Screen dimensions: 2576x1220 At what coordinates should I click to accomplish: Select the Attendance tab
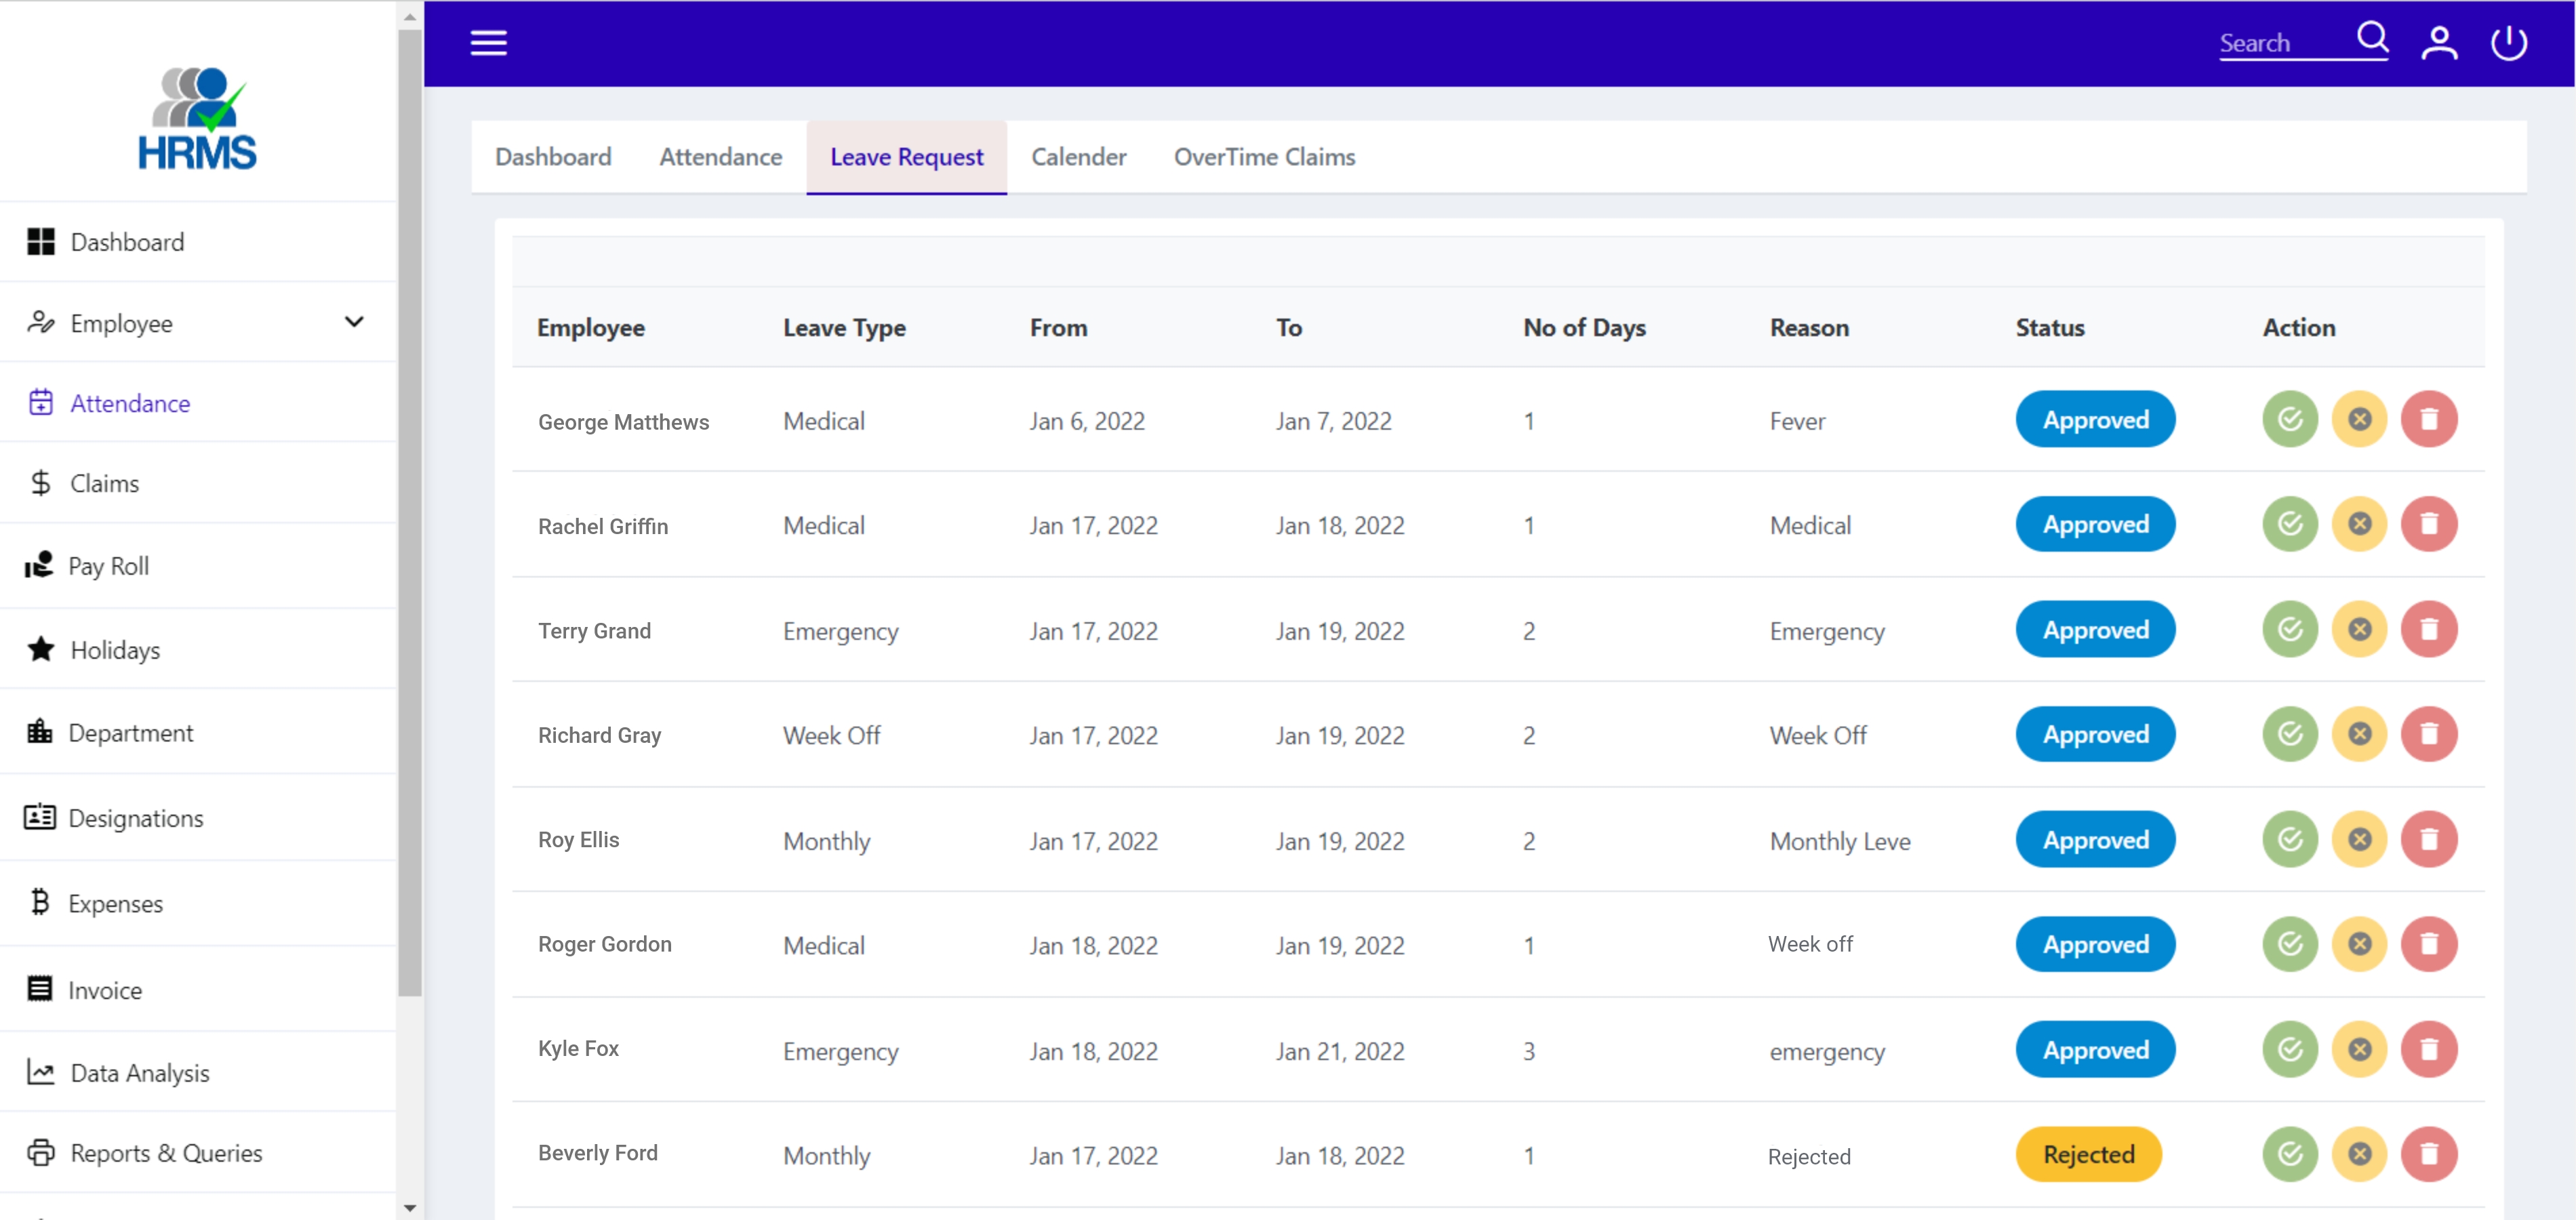720,157
